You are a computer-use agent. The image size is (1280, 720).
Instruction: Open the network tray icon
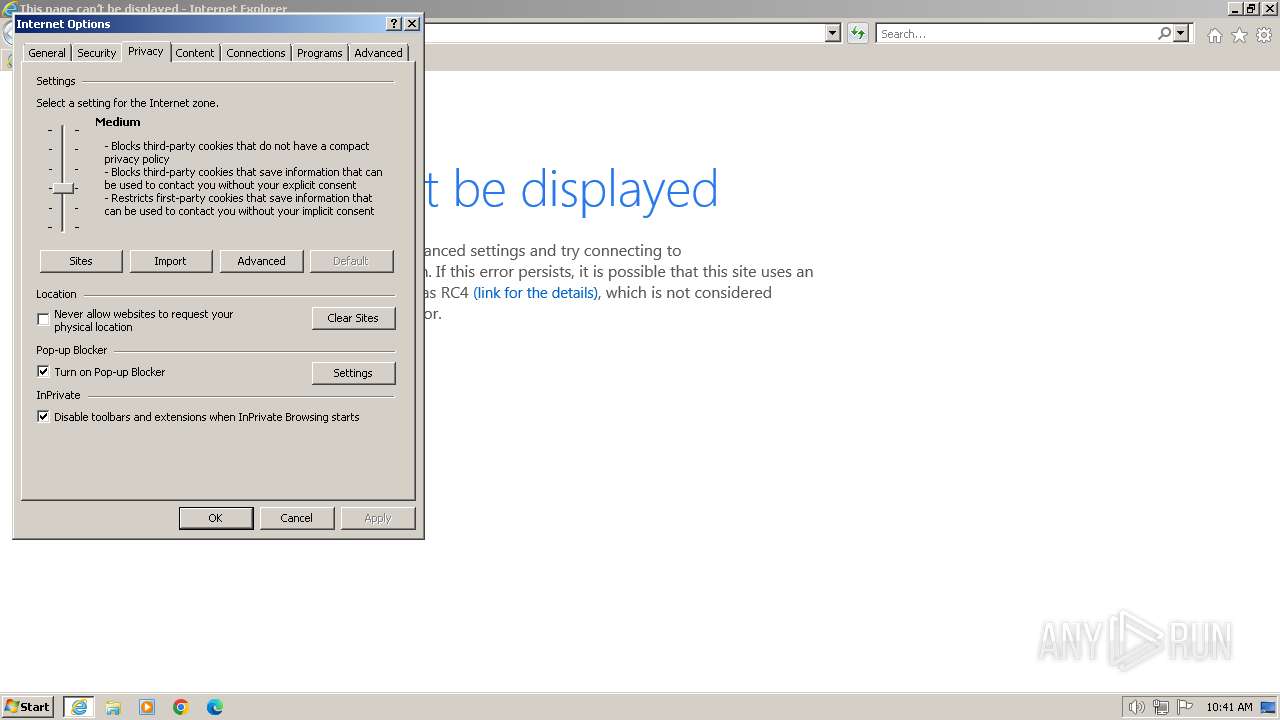pos(1161,707)
